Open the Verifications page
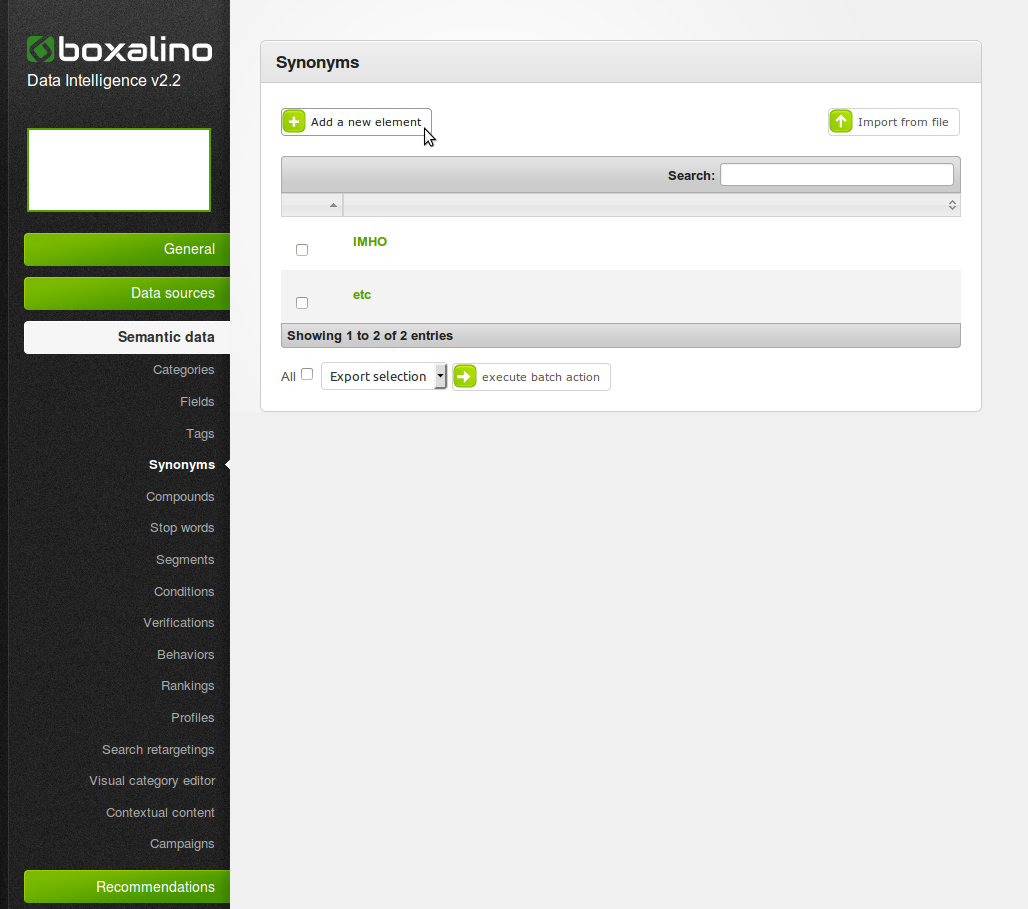Screen dimensions: 1028x909 [179, 623]
